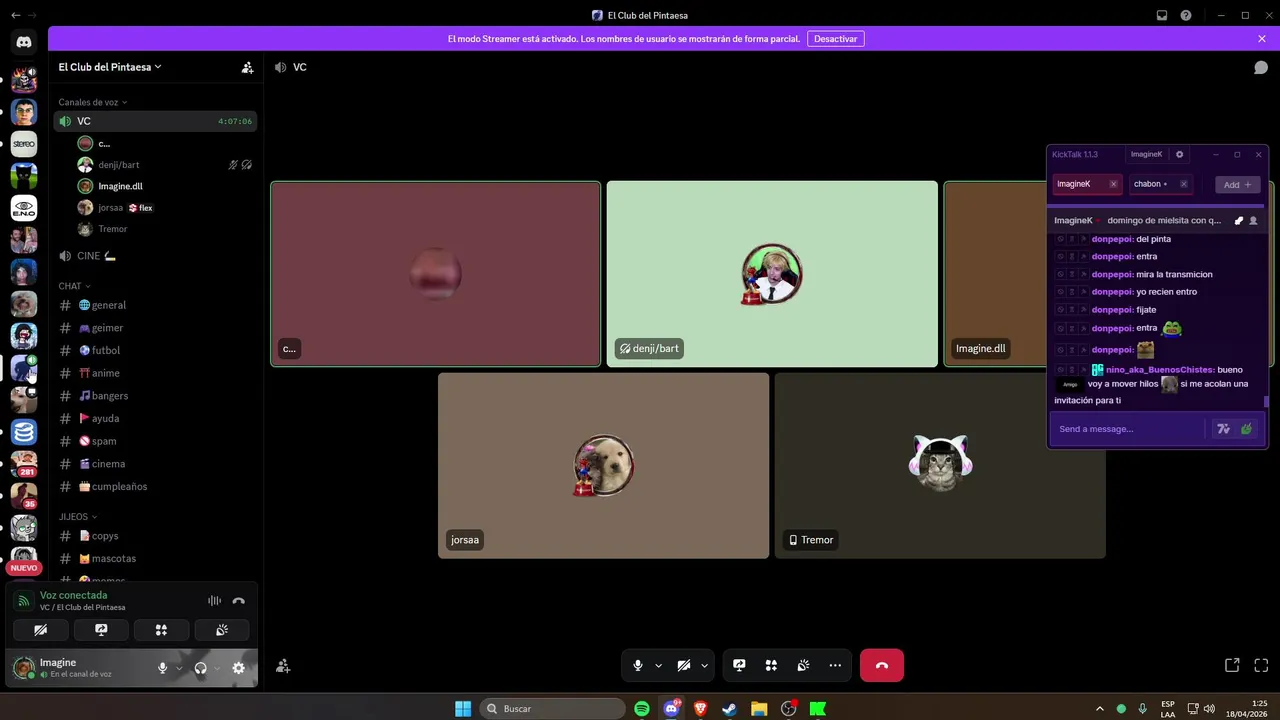Start an activity from bottom call bar
Image resolution: width=1280 pixels, height=720 pixels.
click(x=771, y=665)
